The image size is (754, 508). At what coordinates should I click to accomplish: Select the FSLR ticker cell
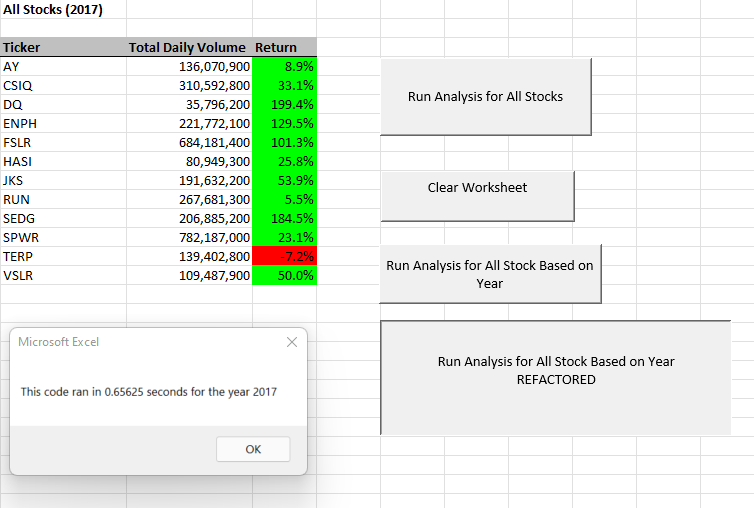(x=63, y=142)
